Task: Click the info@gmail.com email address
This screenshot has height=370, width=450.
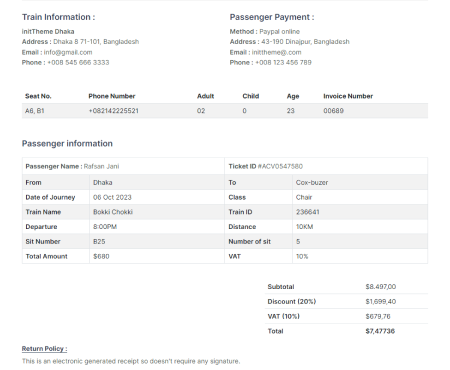Action: pyautogui.click(x=68, y=52)
